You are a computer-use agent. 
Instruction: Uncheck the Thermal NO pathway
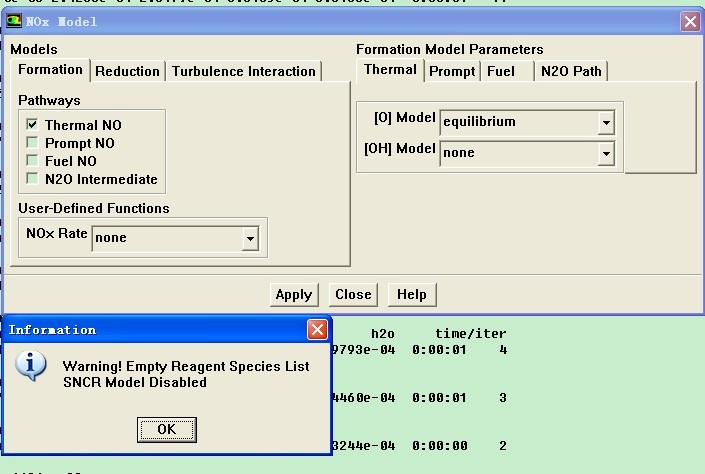[33, 125]
